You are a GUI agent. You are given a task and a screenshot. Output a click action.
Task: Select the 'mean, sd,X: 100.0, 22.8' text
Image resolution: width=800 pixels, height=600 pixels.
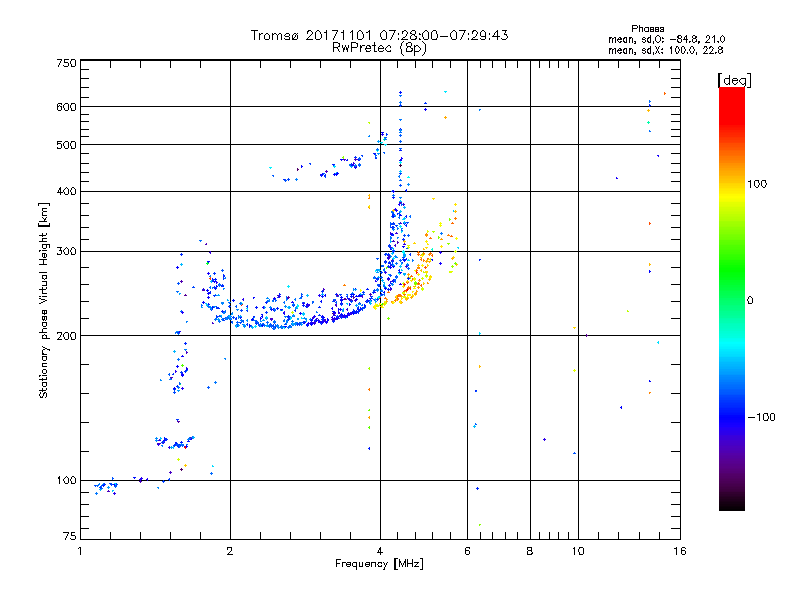click(665, 50)
